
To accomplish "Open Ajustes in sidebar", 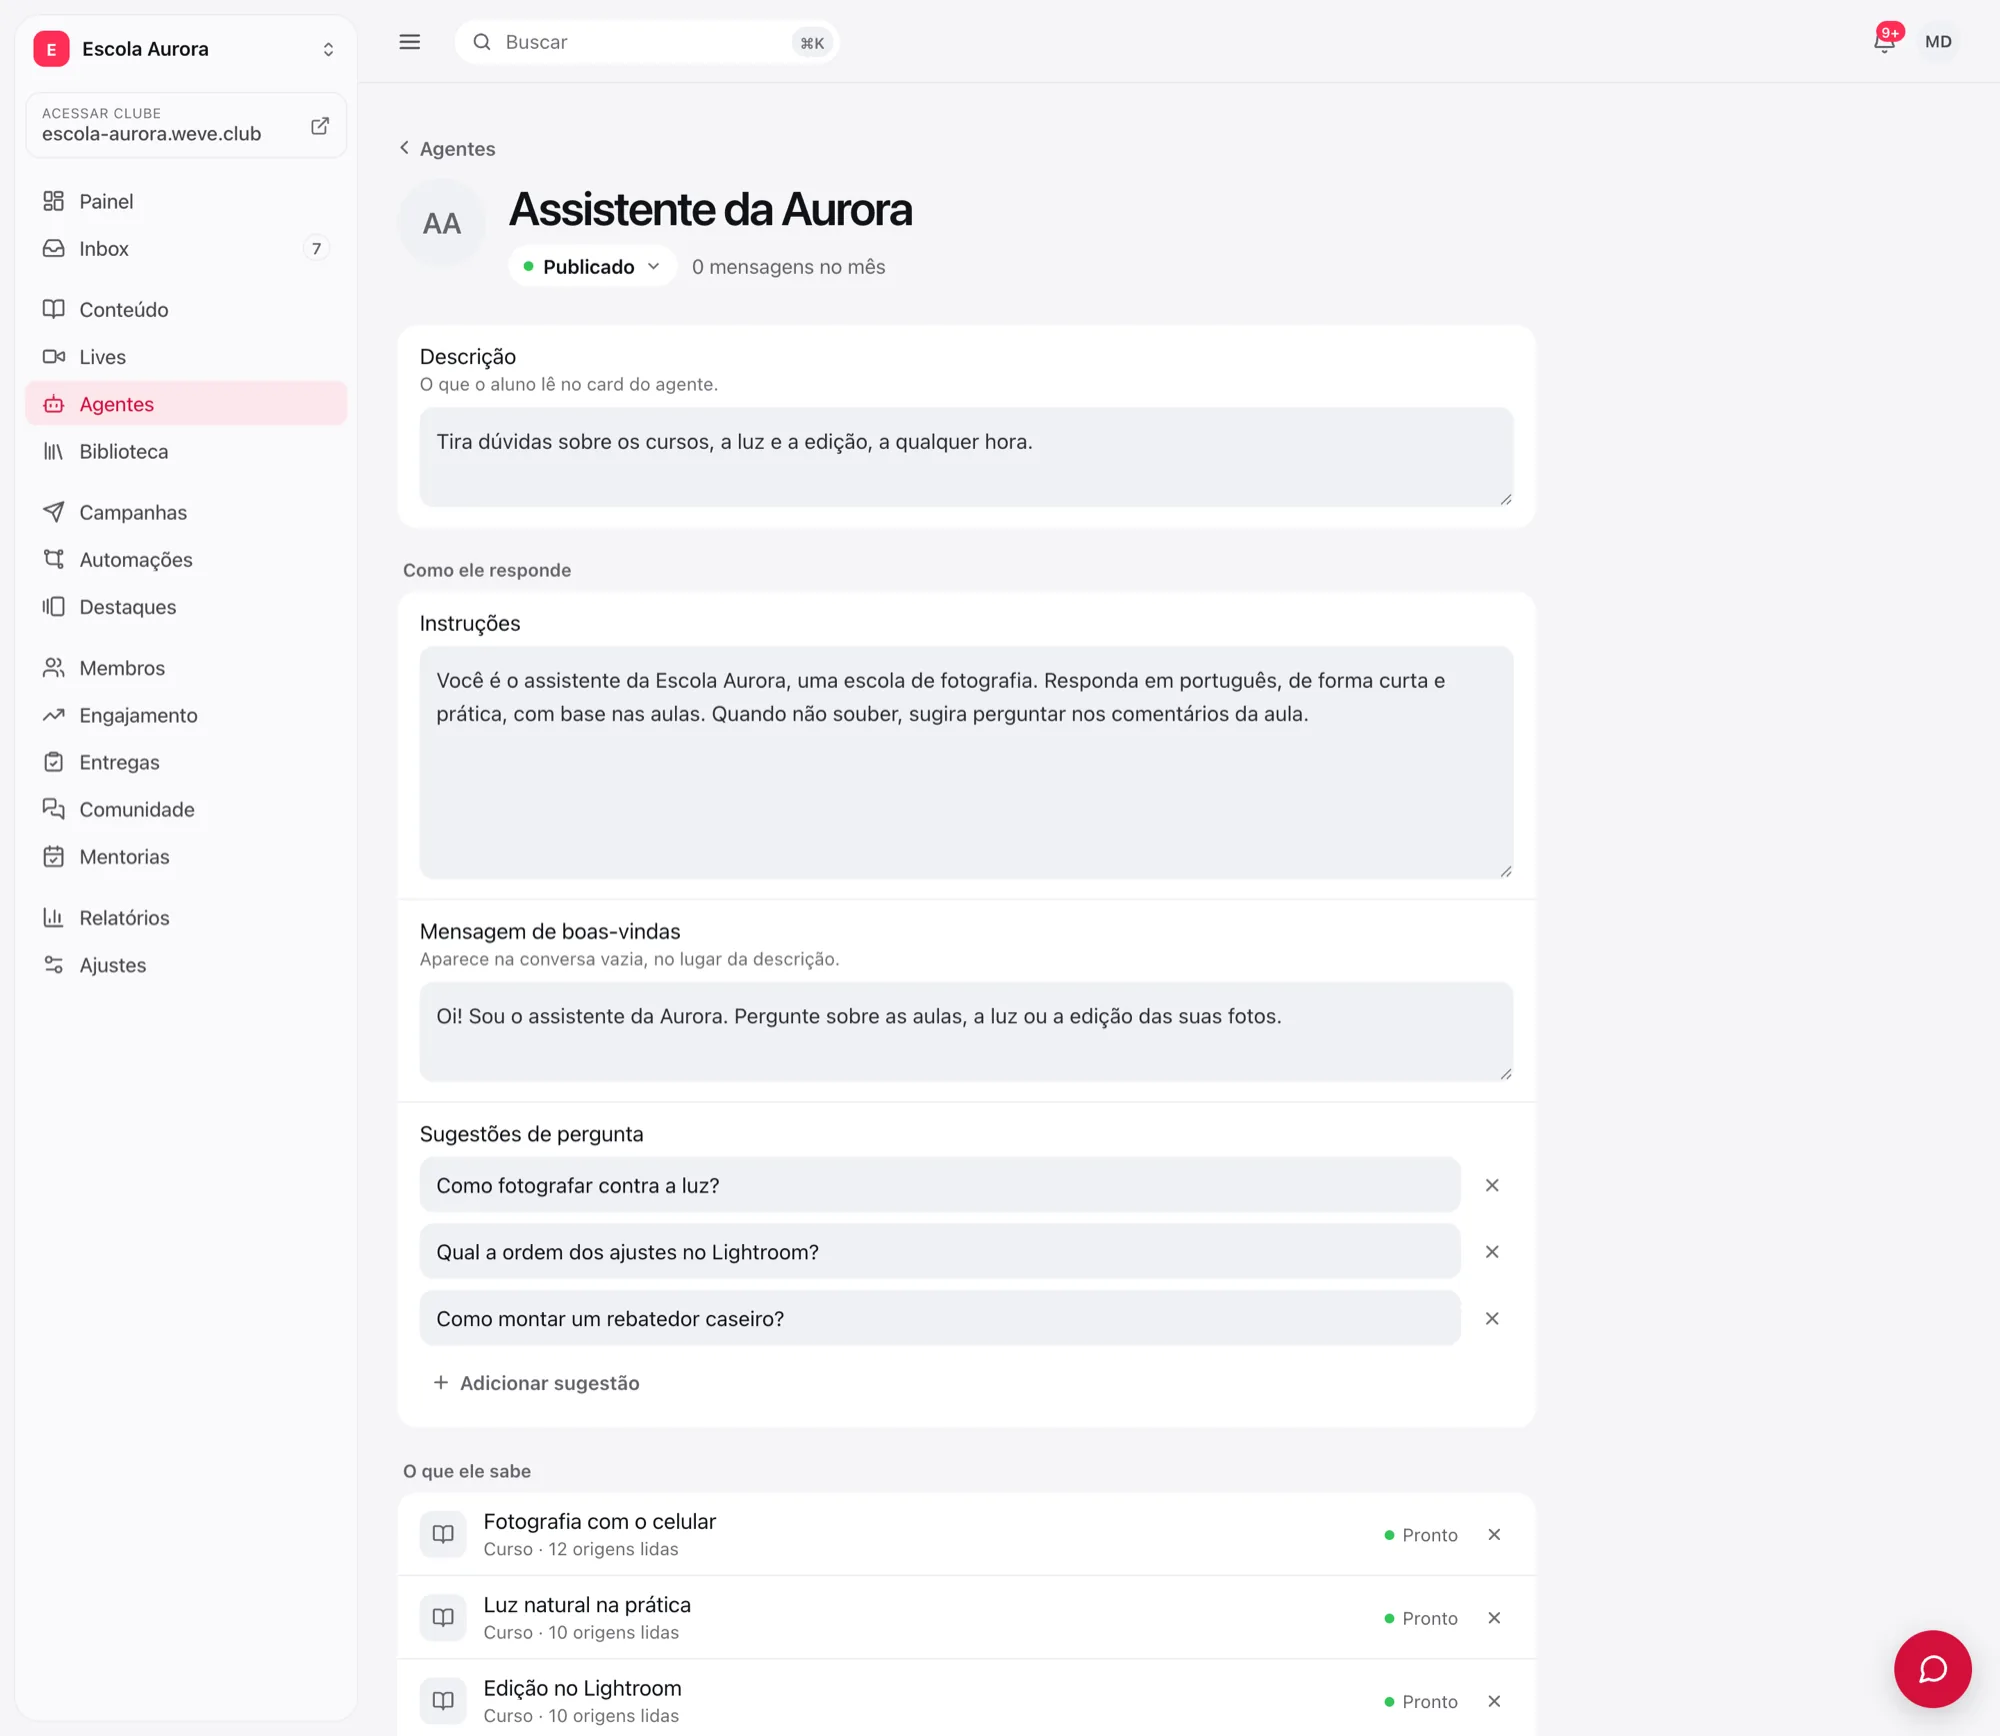I will [186, 965].
